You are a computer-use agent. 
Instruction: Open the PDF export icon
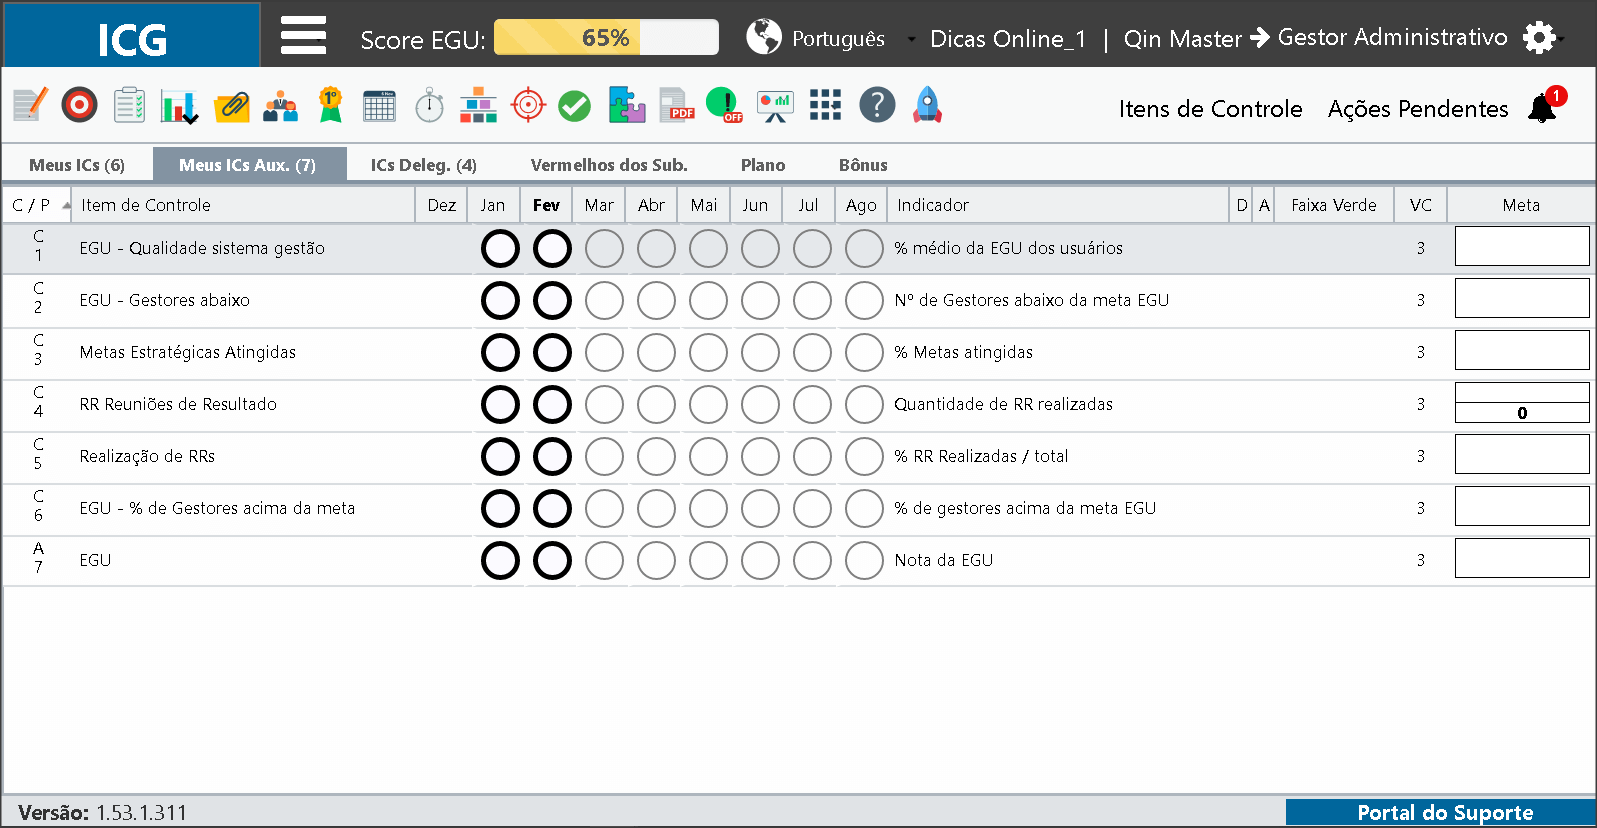(x=677, y=105)
